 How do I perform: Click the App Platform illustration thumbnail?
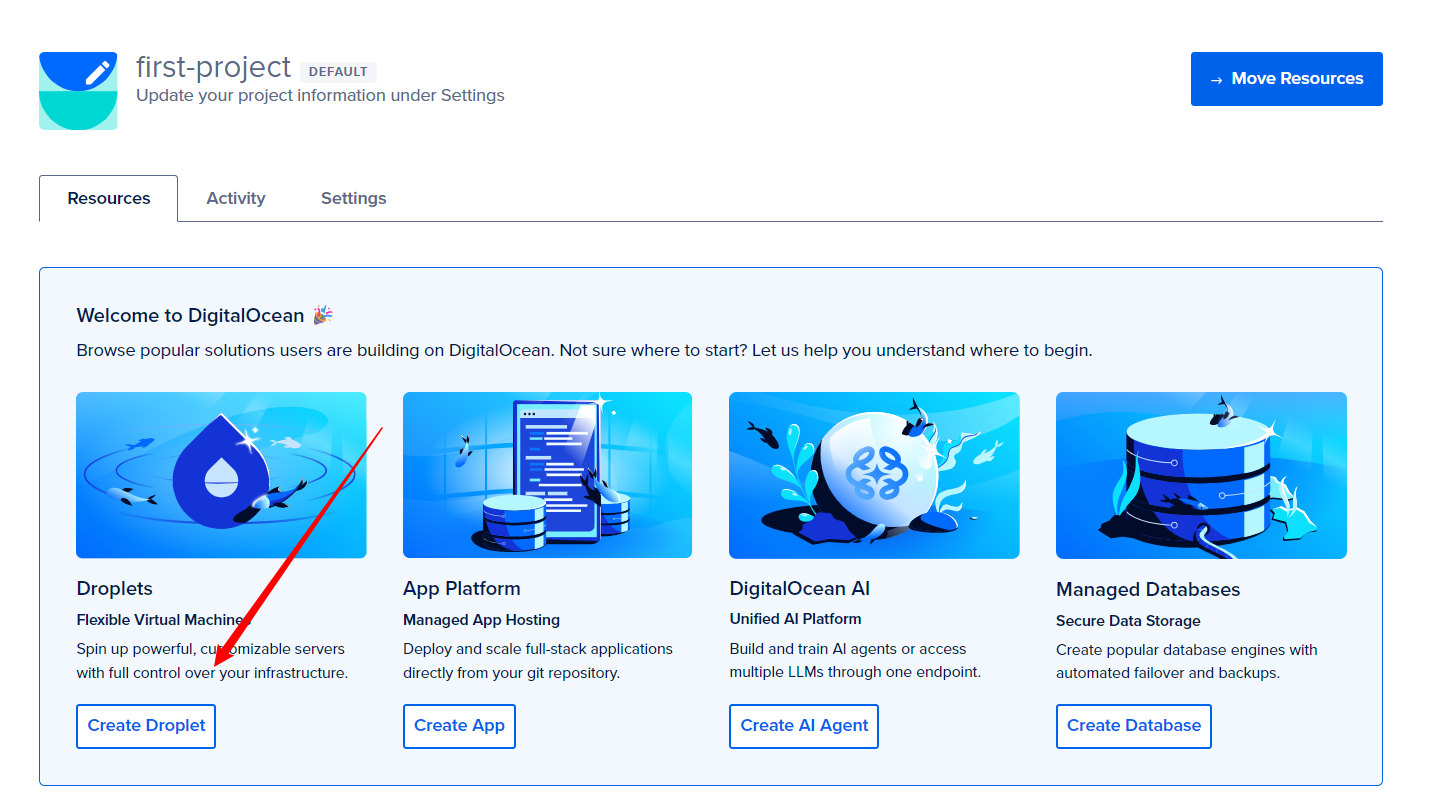pos(547,475)
